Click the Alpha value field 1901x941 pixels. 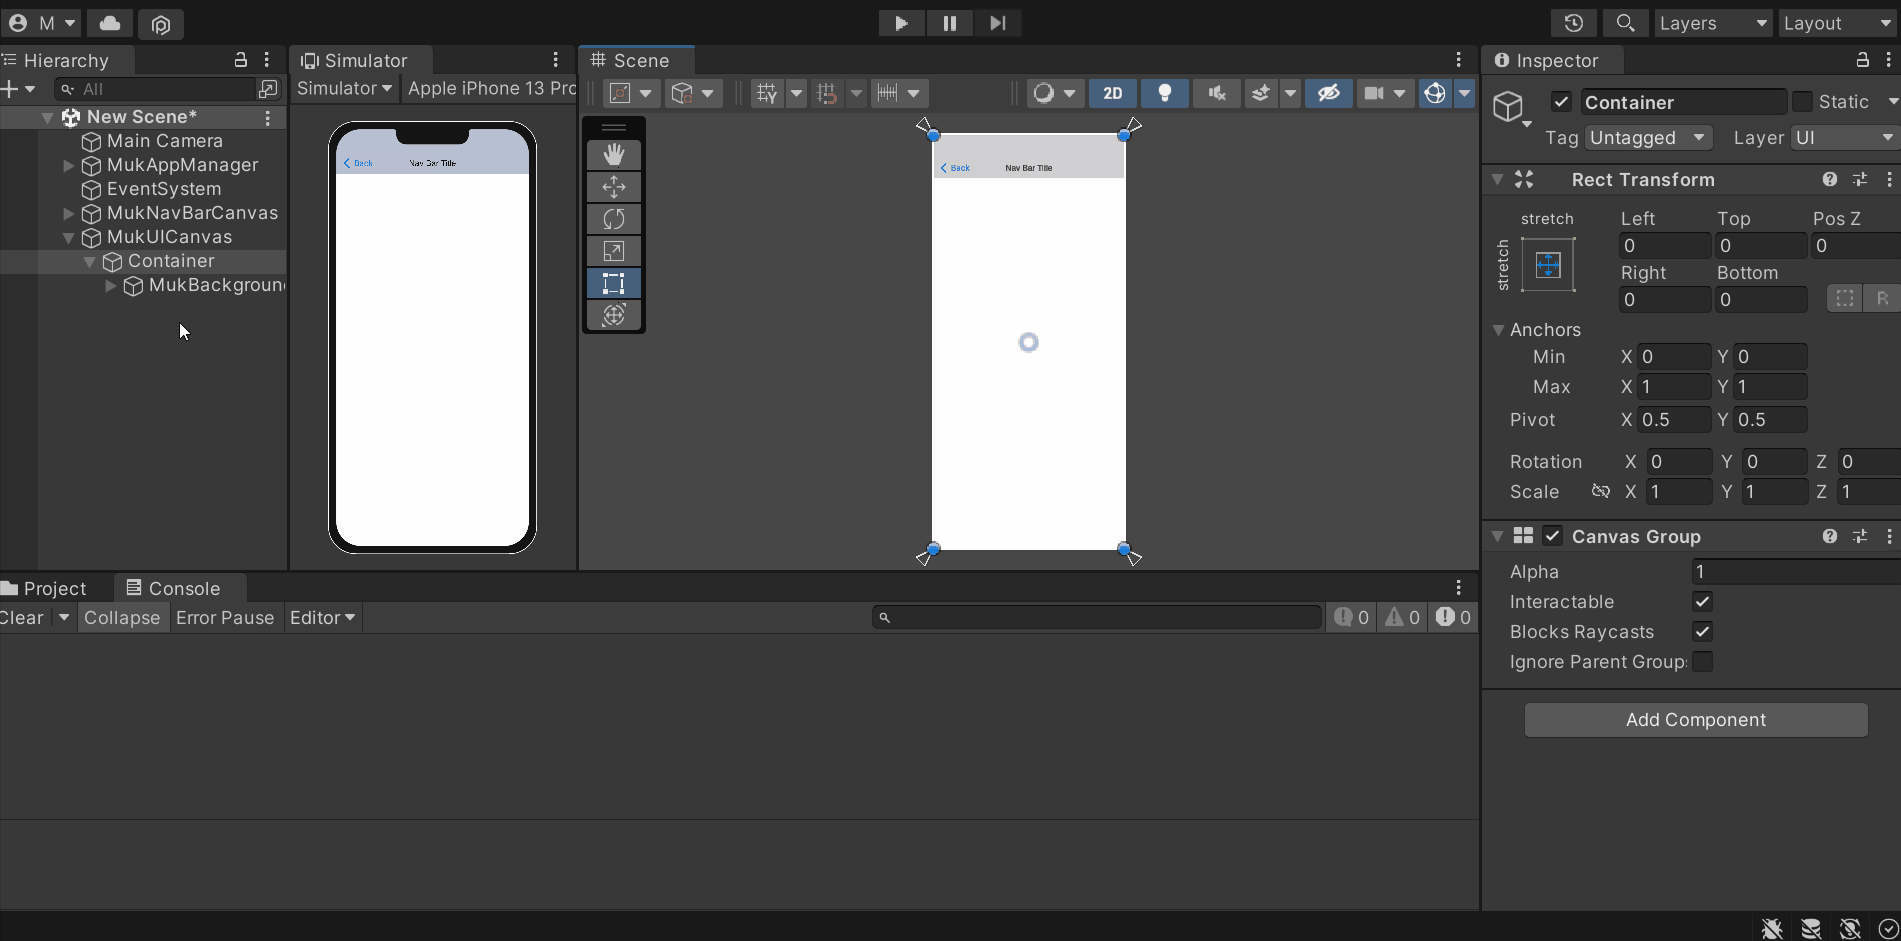(x=1796, y=572)
